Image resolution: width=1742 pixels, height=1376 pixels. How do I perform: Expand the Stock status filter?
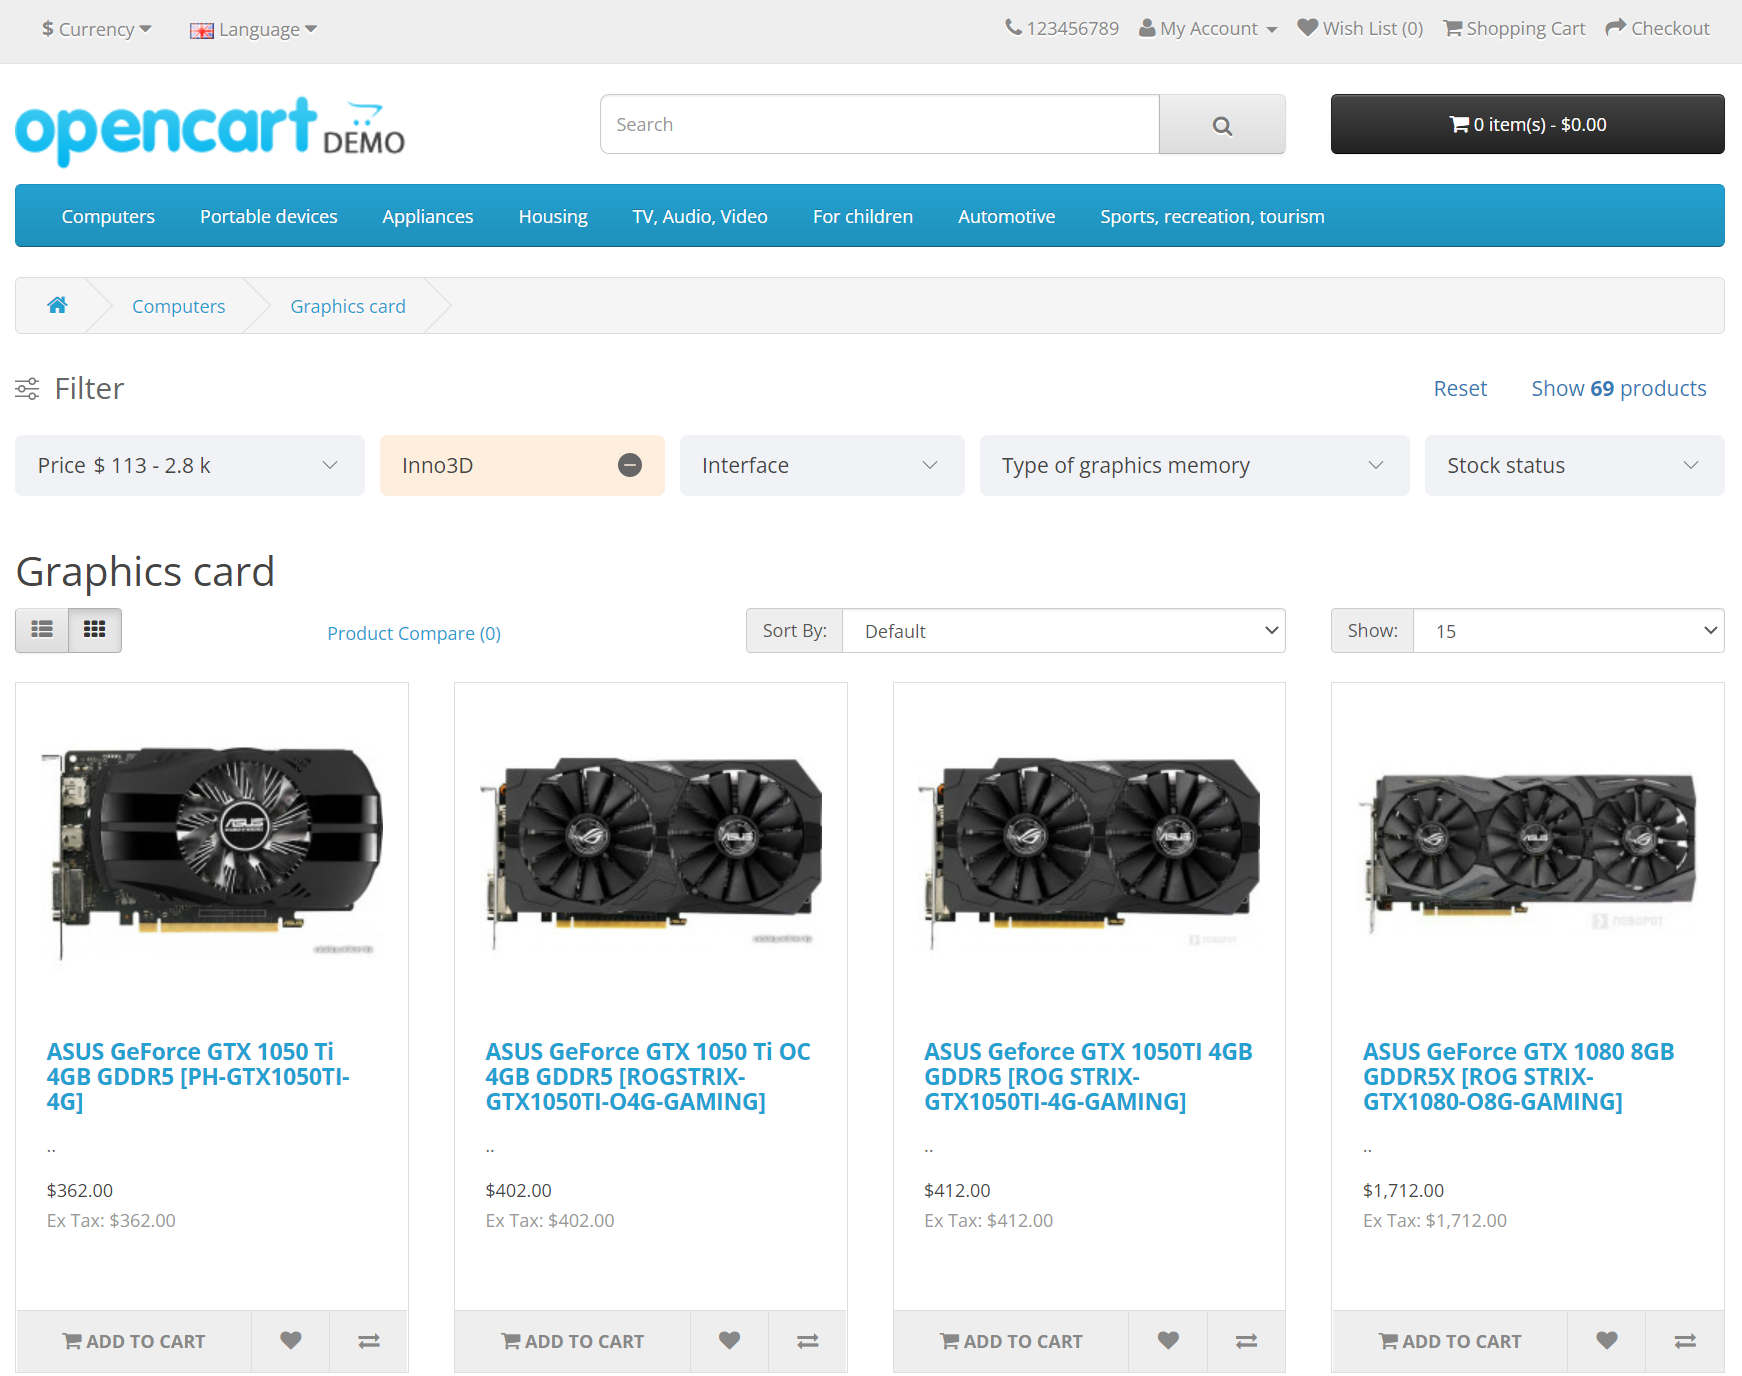[x=1574, y=465]
